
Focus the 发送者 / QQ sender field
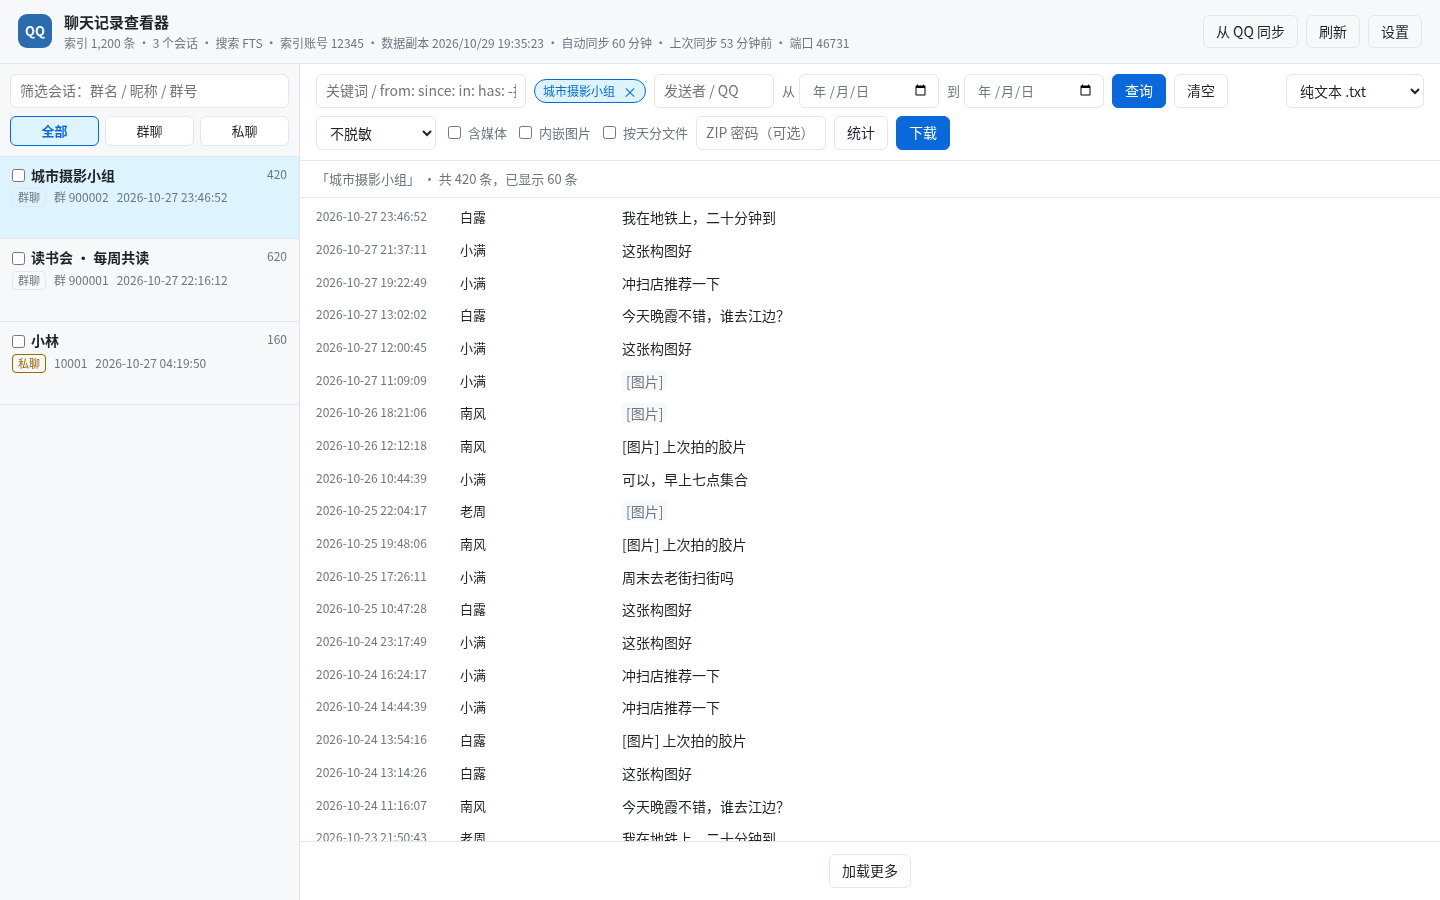[x=714, y=91]
